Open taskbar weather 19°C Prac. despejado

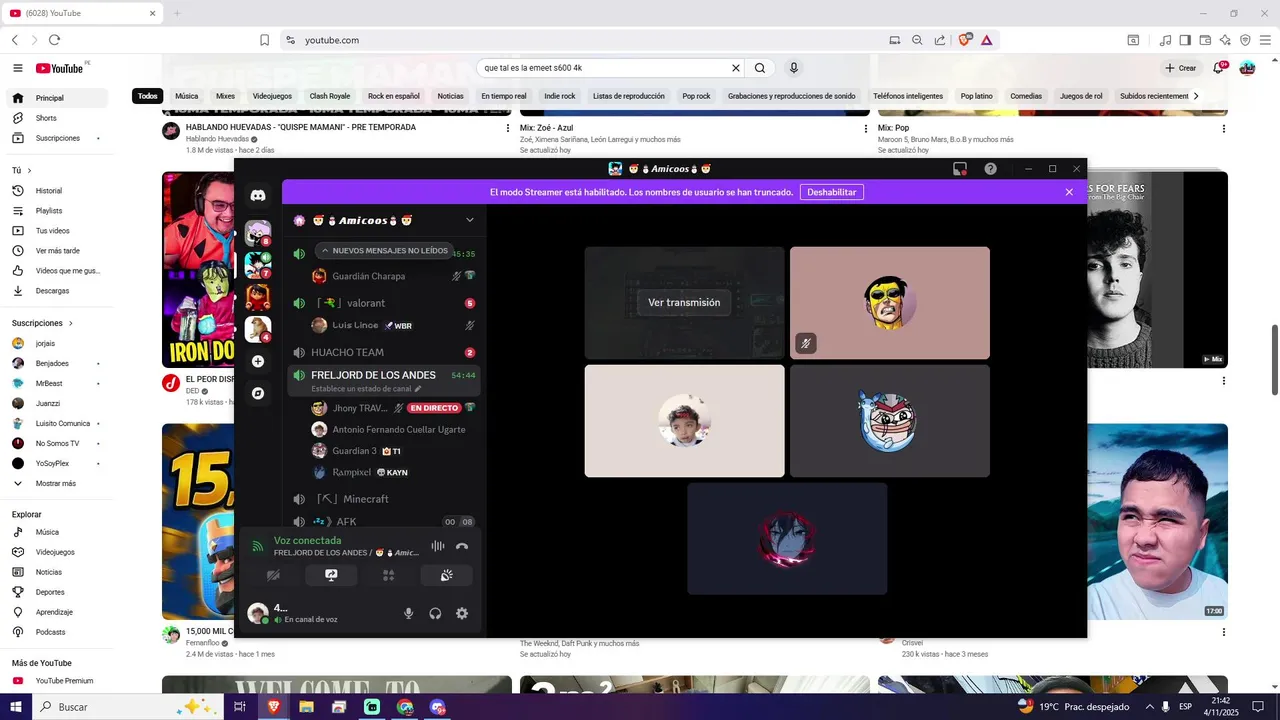(1074, 707)
